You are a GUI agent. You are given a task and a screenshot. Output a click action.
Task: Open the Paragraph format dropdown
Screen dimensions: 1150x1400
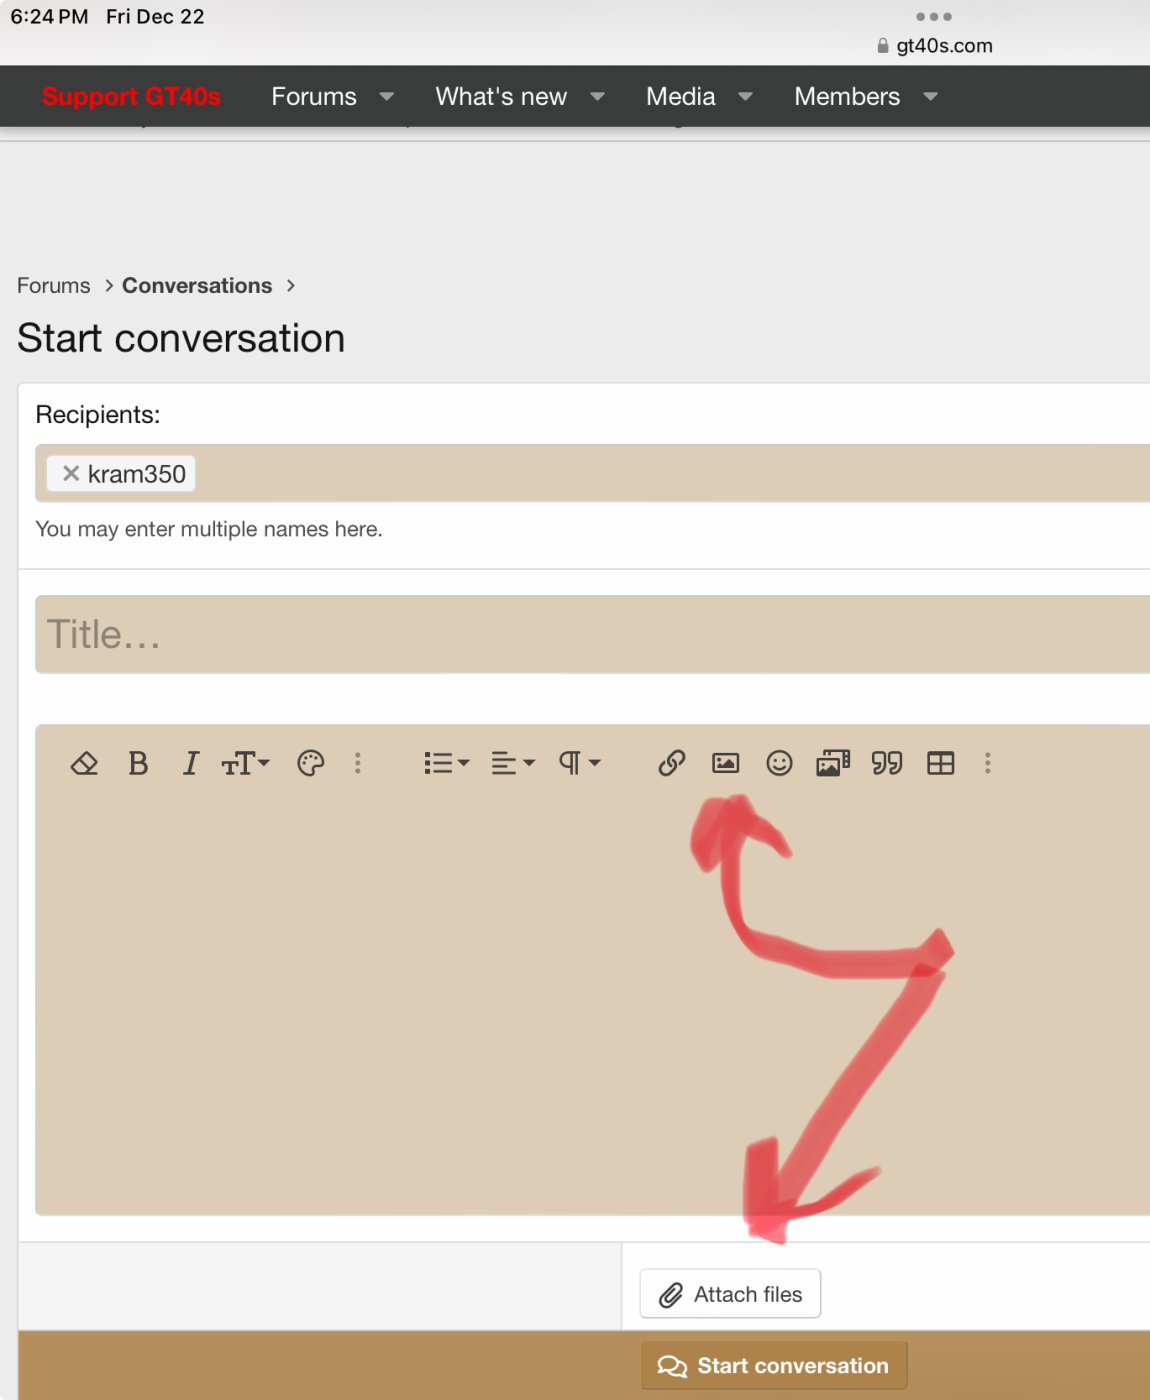pyautogui.click(x=580, y=764)
